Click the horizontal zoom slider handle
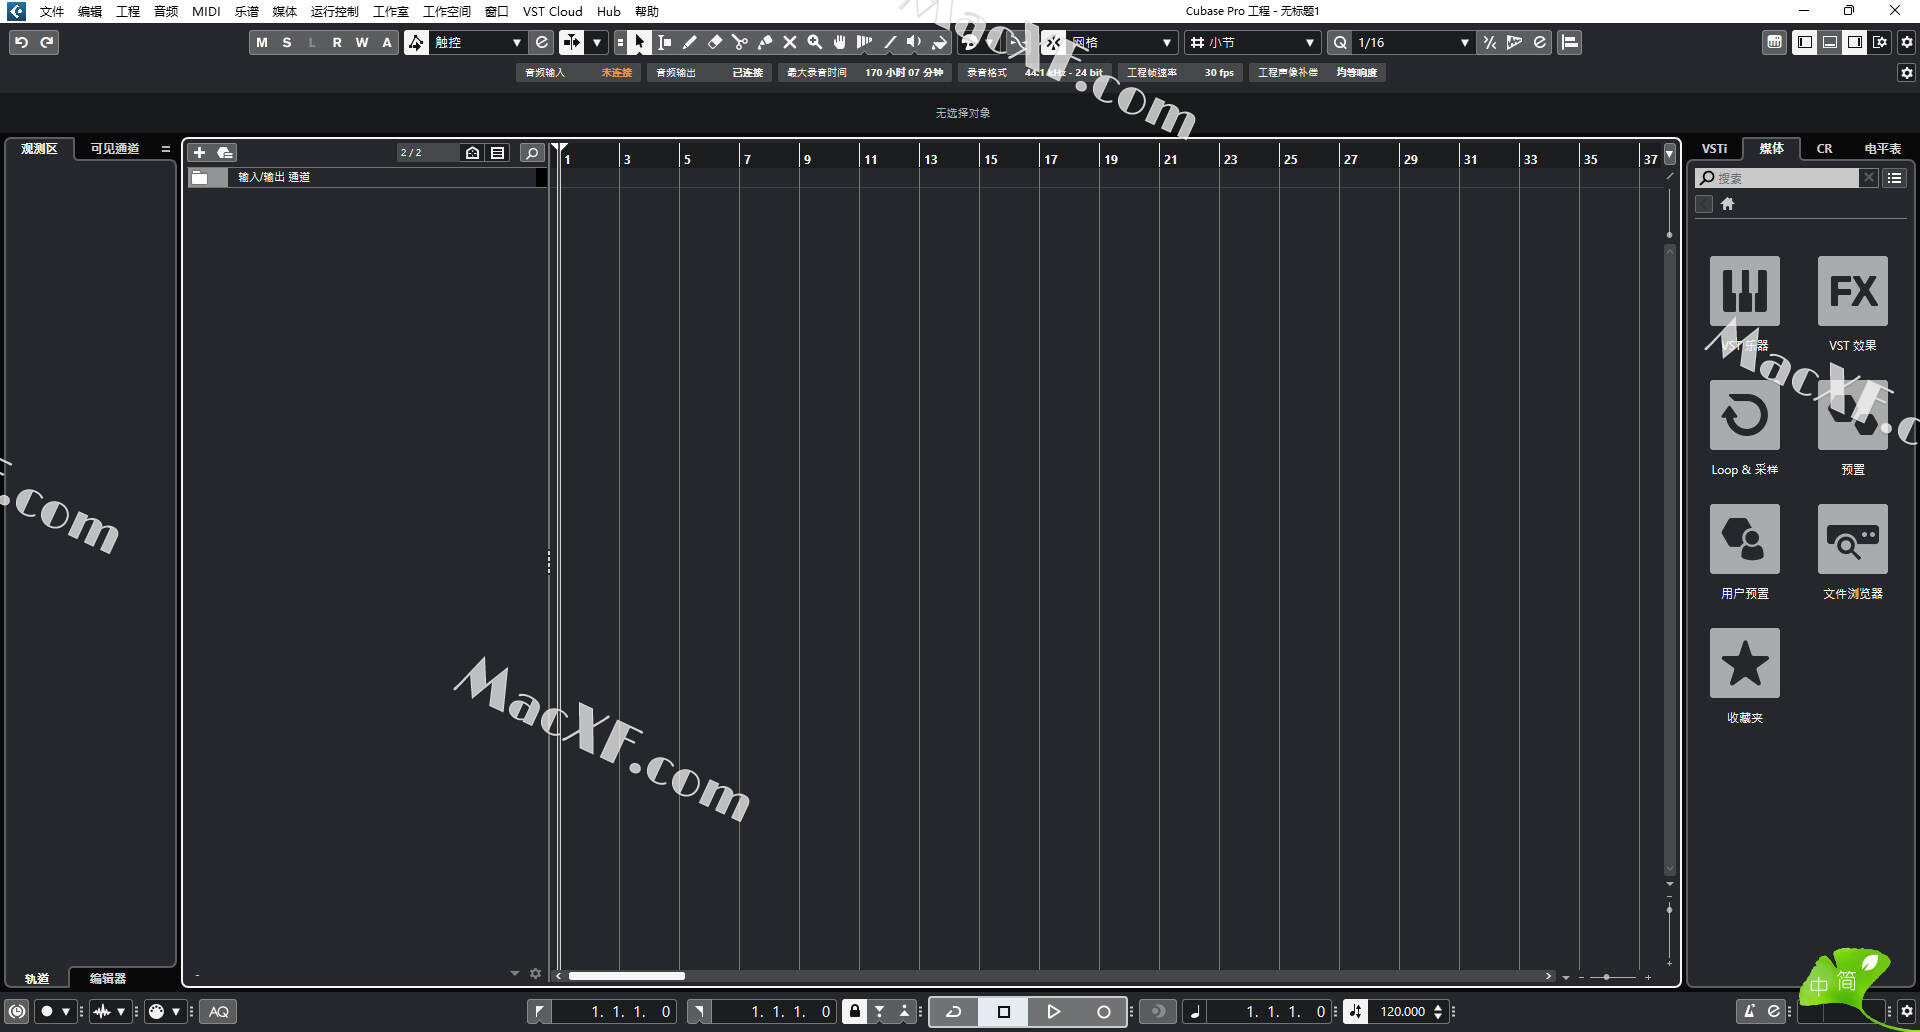 pyautogui.click(x=1606, y=977)
